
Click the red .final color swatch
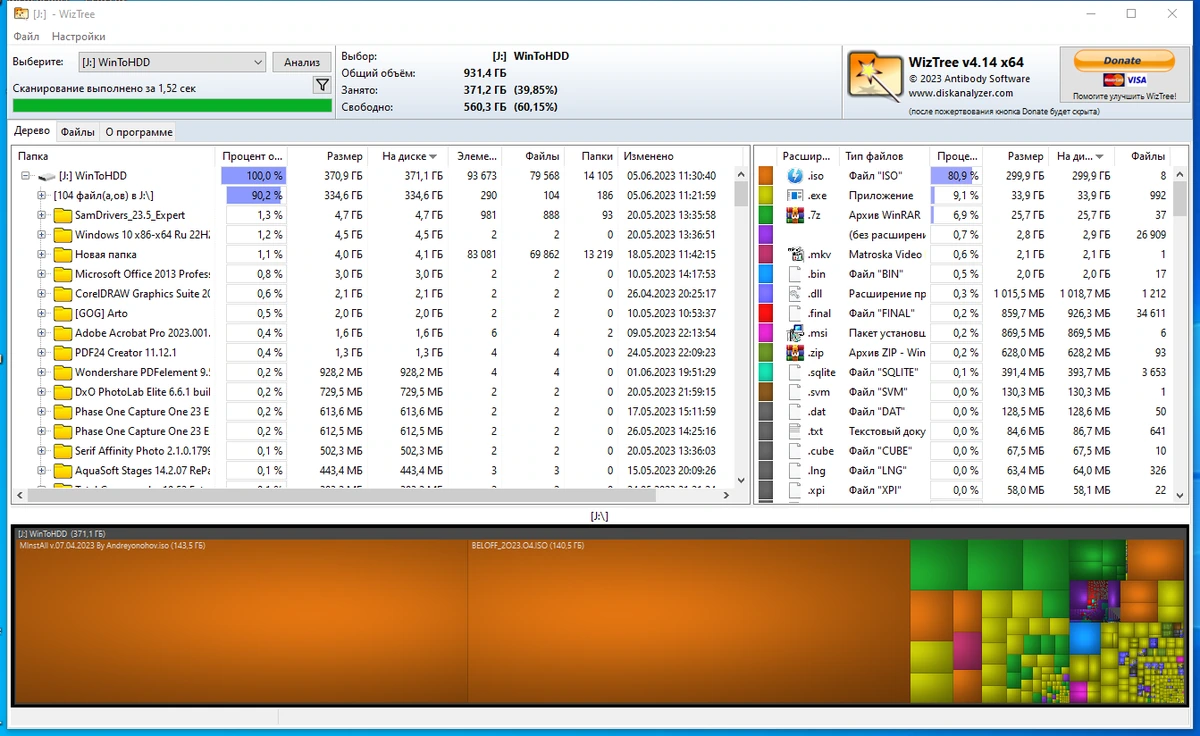click(766, 314)
